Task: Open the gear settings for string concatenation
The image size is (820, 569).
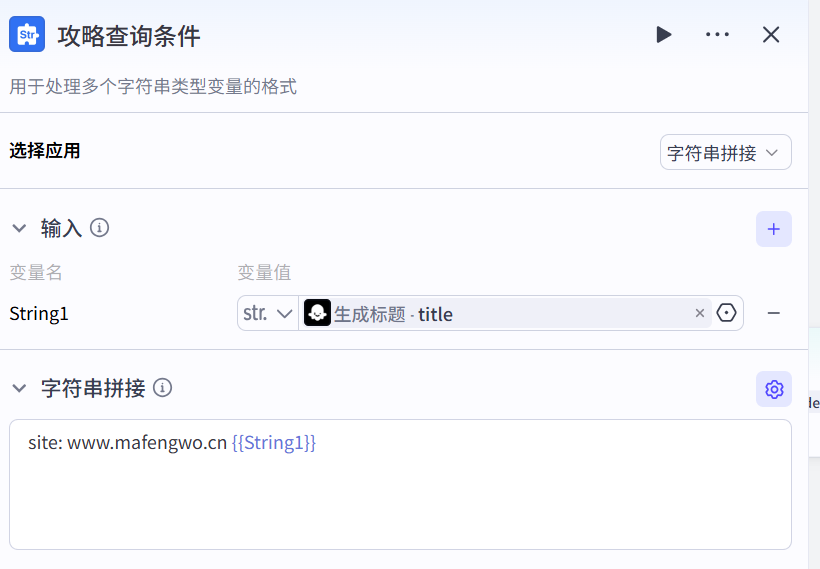Action: tap(773, 389)
